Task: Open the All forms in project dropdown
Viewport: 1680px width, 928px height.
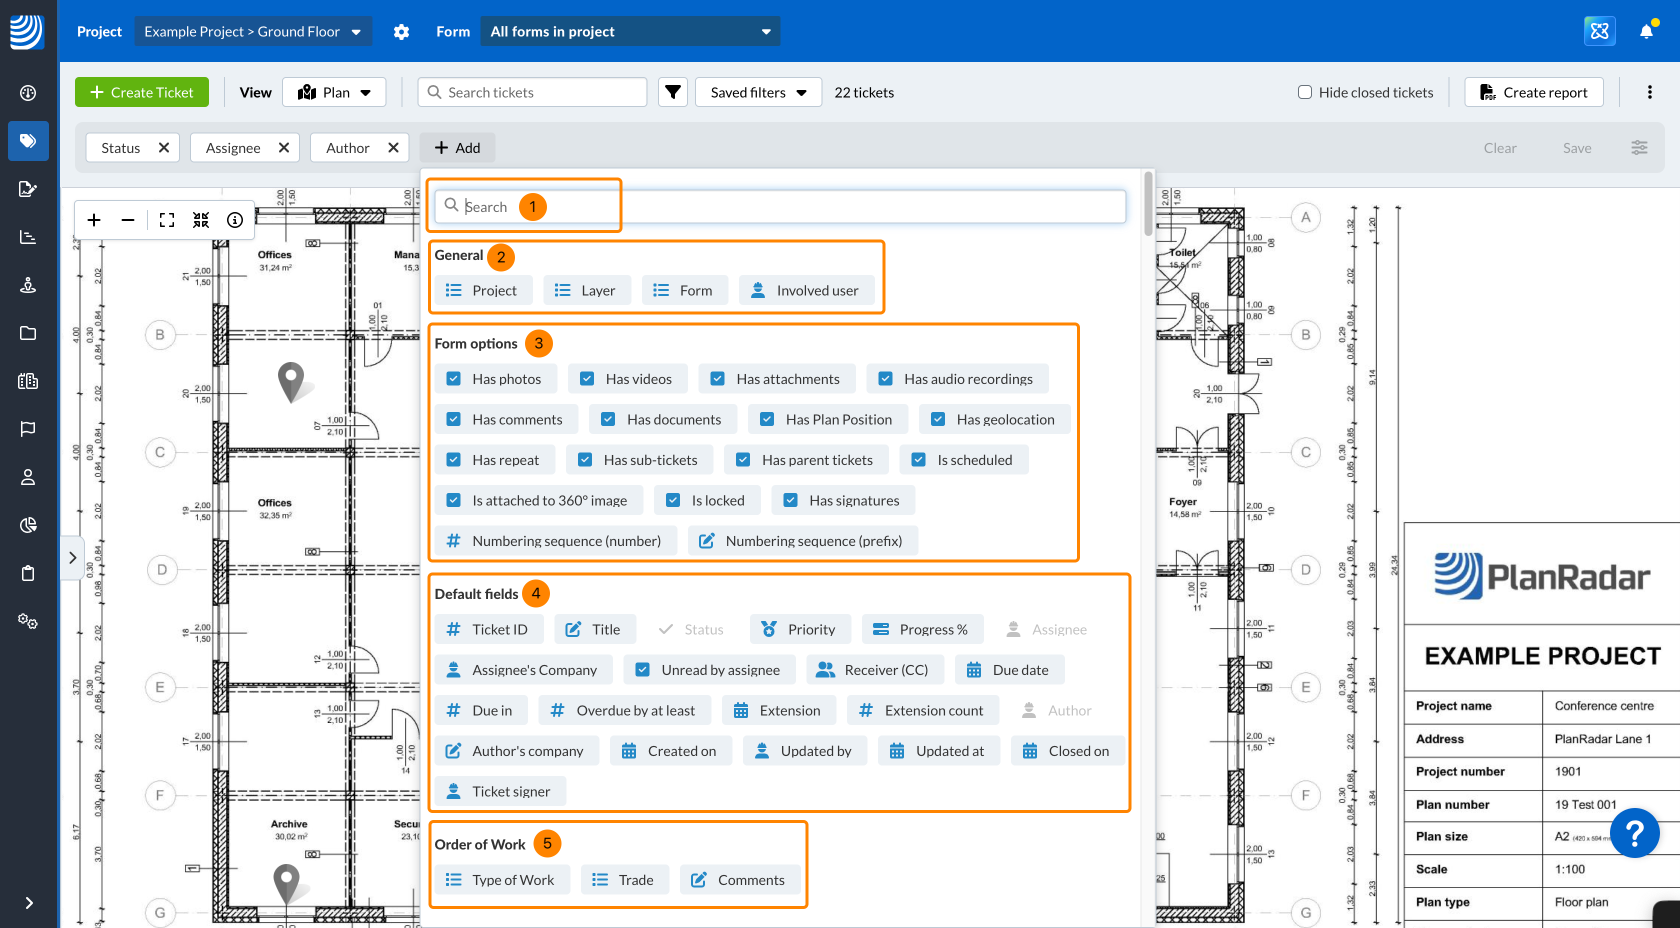Action: (630, 32)
